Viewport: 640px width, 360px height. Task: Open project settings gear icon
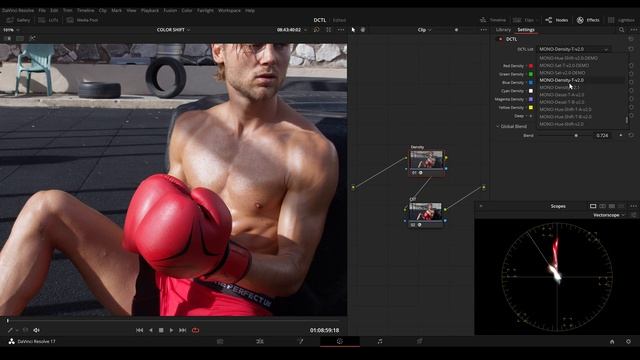tap(628, 342)
